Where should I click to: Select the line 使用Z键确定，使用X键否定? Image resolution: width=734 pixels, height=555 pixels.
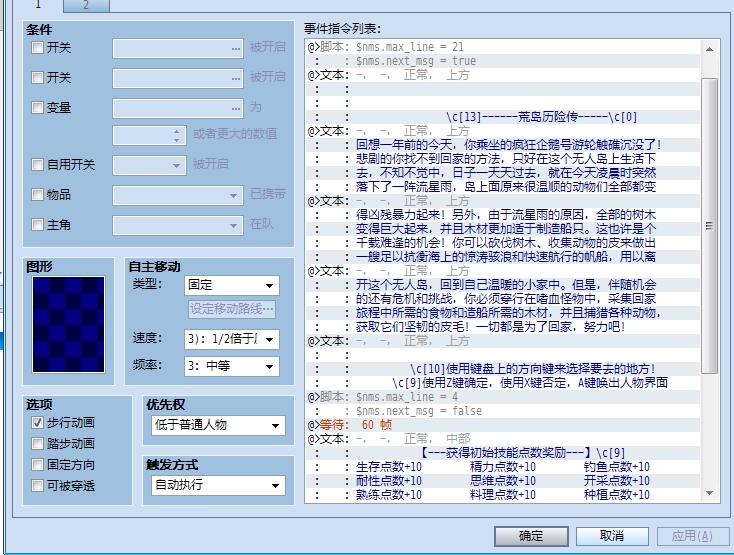coord(503,383)
